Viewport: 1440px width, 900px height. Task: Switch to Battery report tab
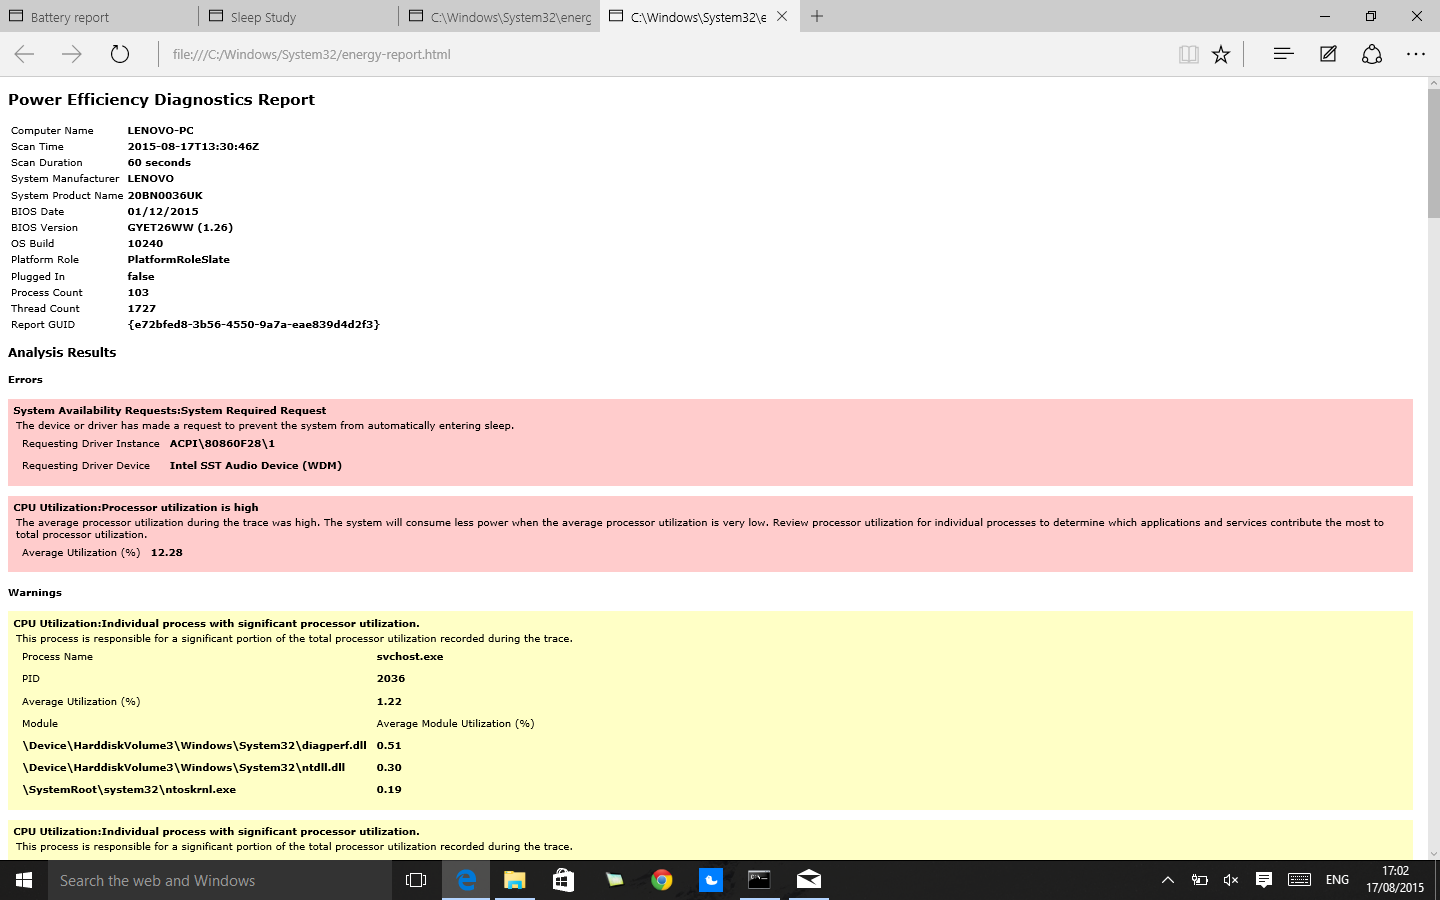[100, 16]
